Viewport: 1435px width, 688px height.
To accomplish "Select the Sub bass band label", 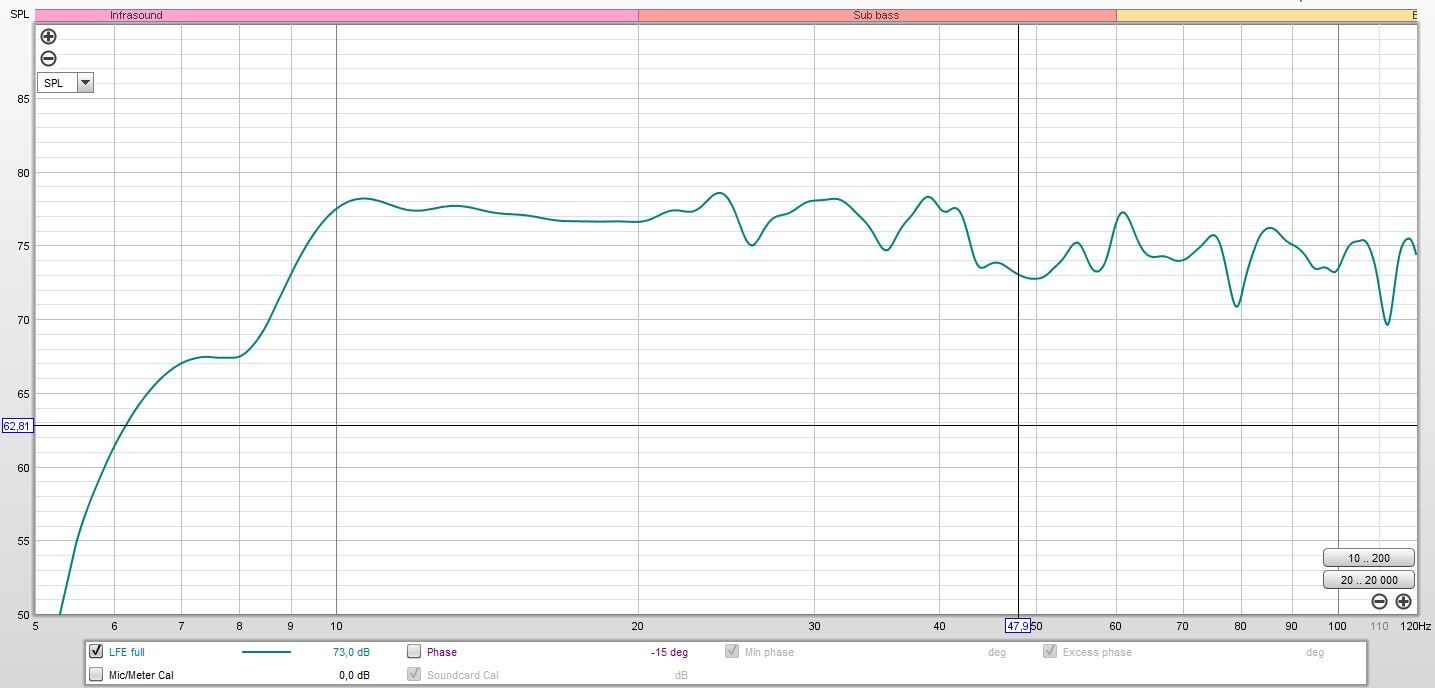I will (876, 15).
